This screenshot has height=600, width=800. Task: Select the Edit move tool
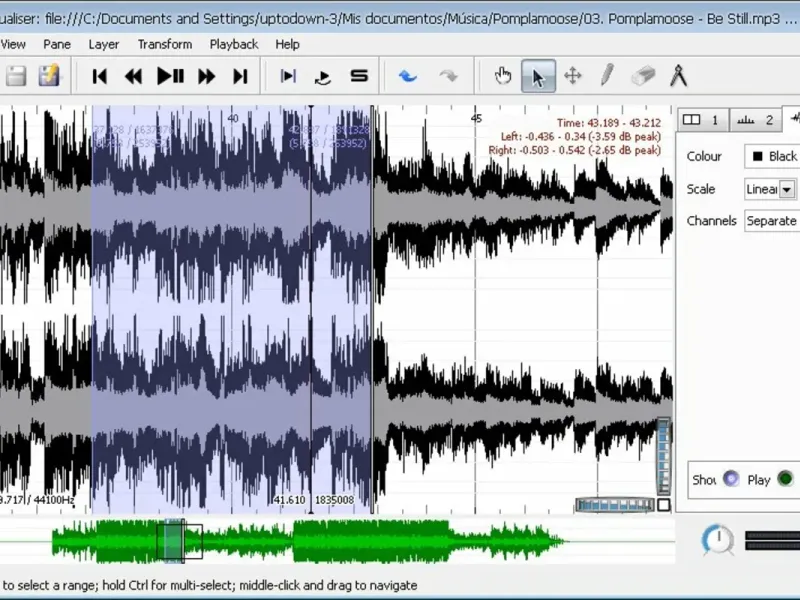click(573, 76)
